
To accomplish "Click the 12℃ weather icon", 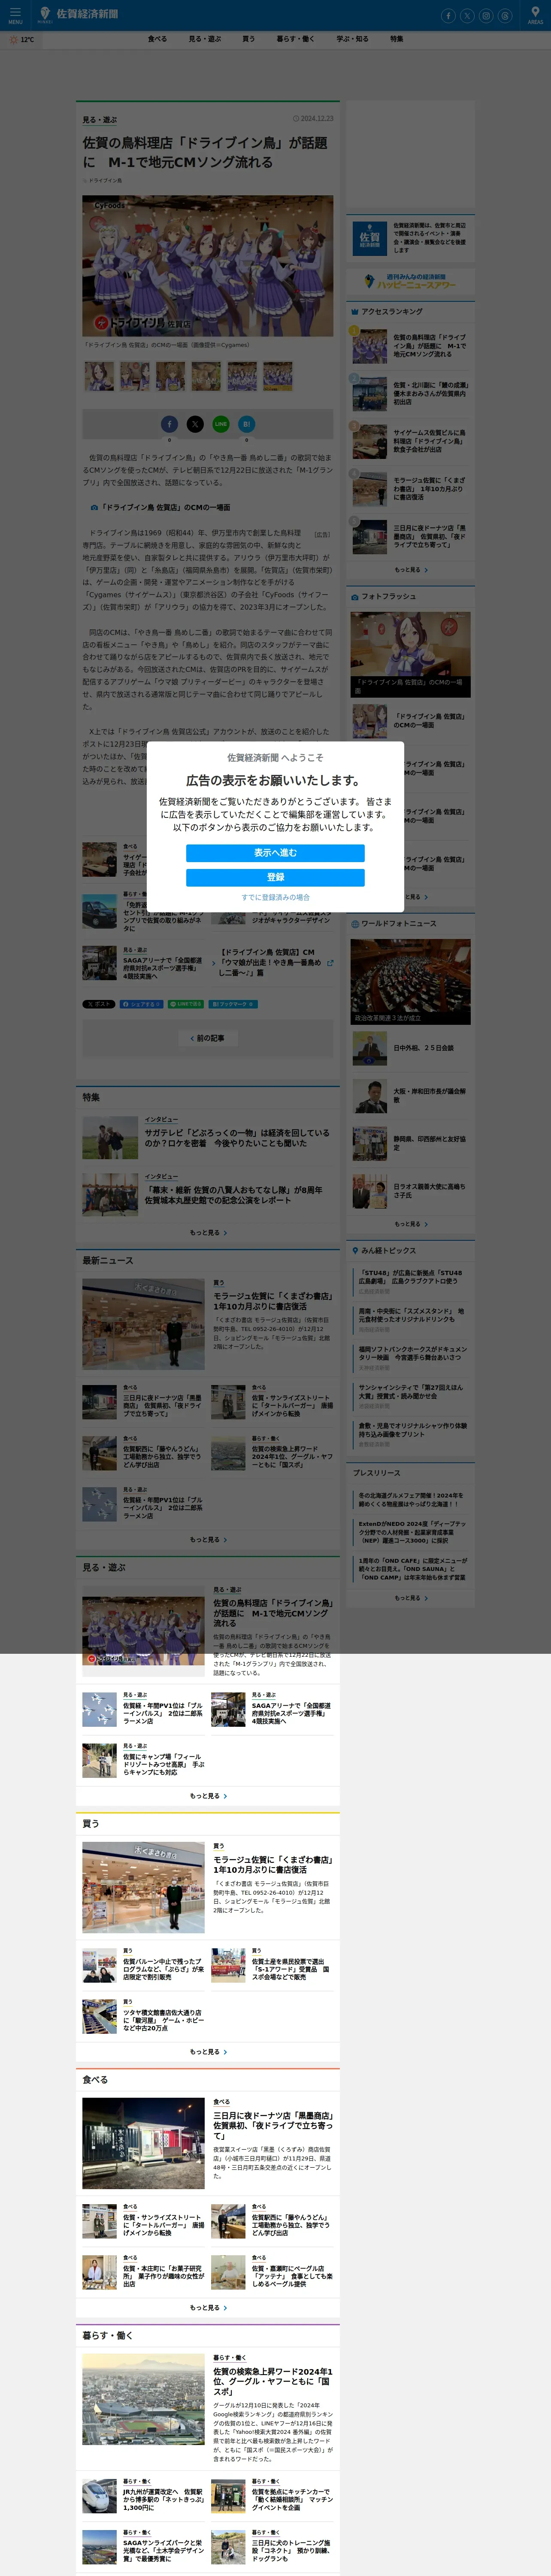I will [14, 40].
